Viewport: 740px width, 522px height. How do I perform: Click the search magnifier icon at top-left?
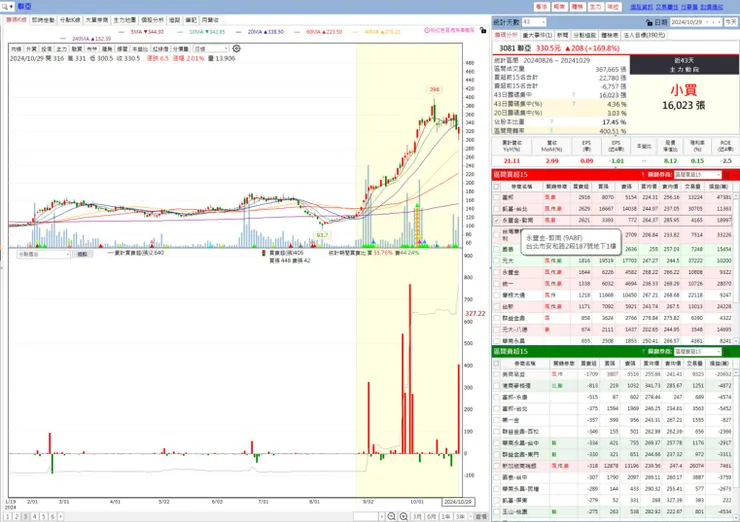[x=5, y=7]
